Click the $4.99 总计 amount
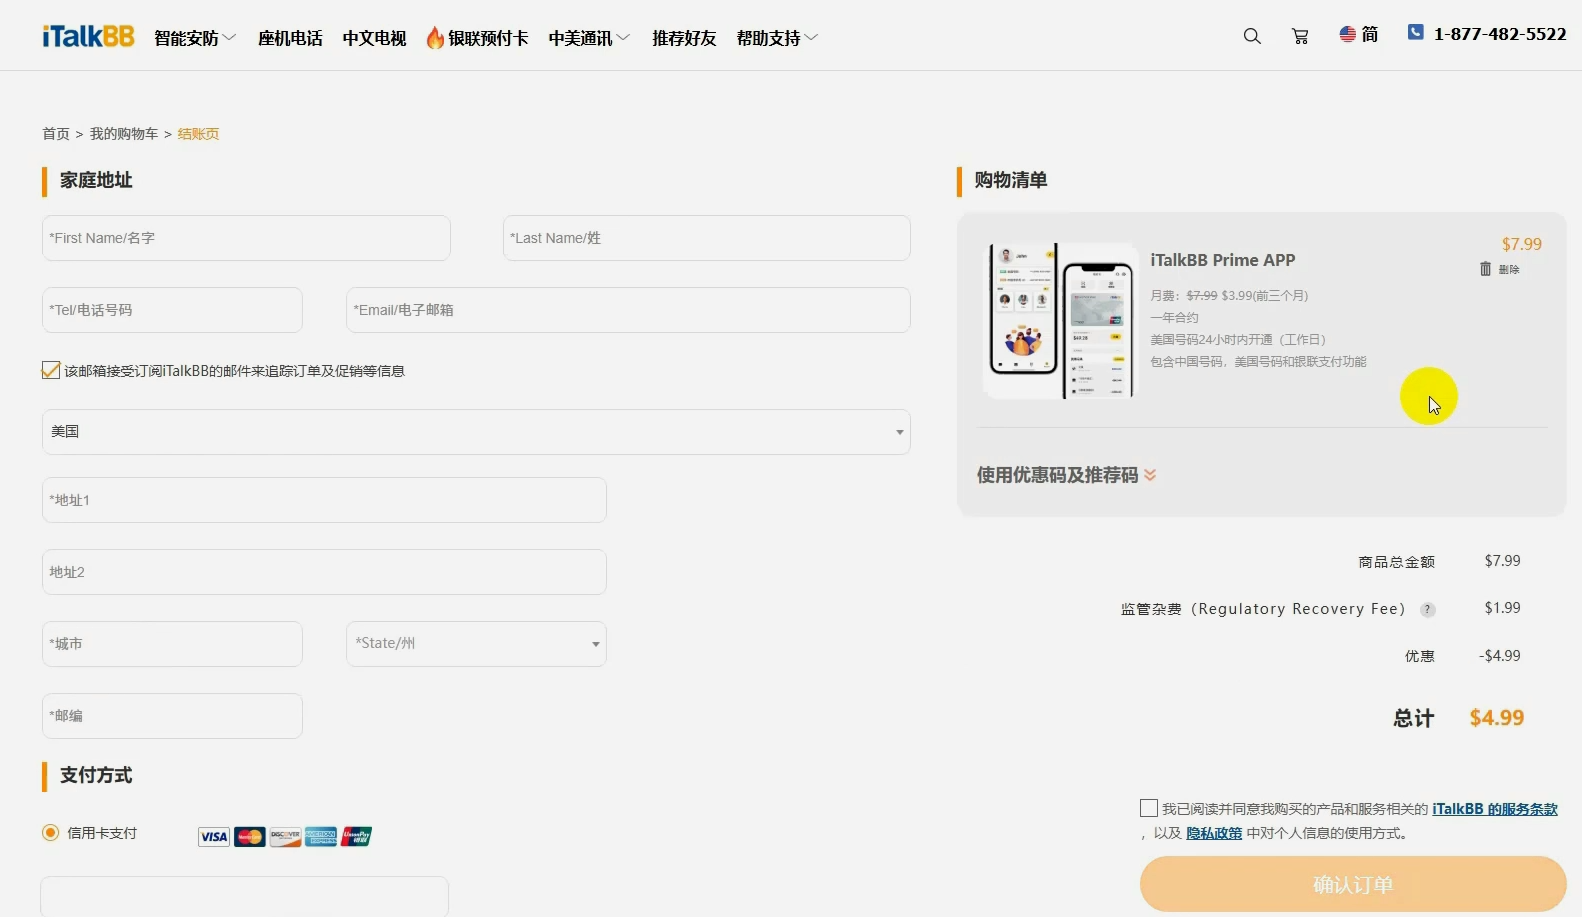1582x917 pixels. coord(1497,718)
